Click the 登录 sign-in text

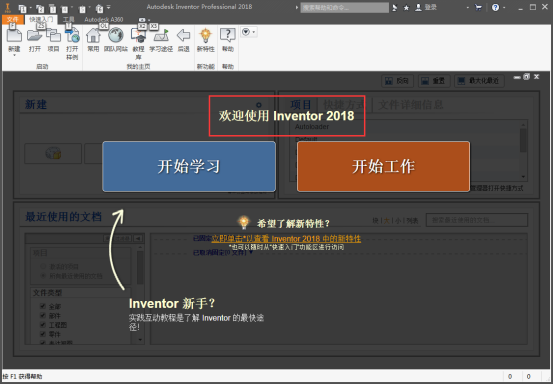(431, 7)
